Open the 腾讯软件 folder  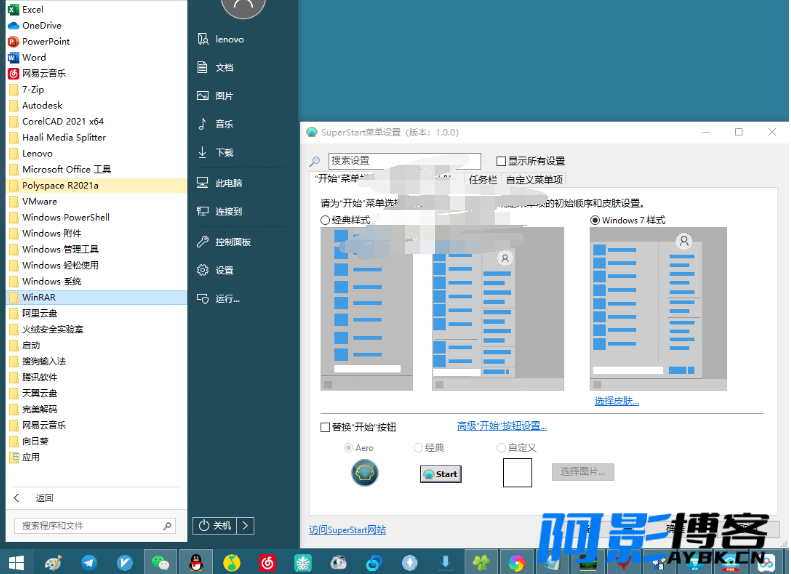pyautogui.click(x=96, y=377)
